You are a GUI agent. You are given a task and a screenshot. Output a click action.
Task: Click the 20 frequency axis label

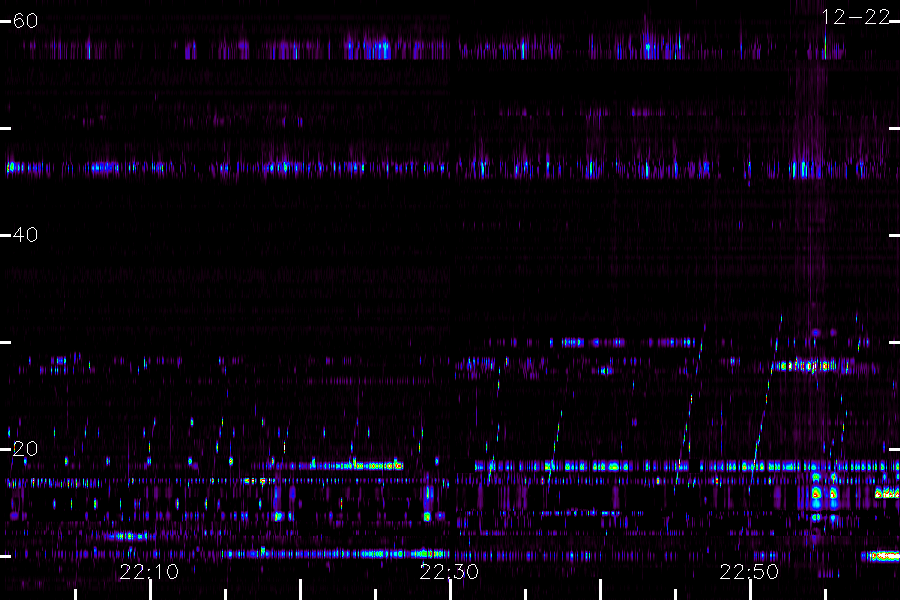coord(25,448)
